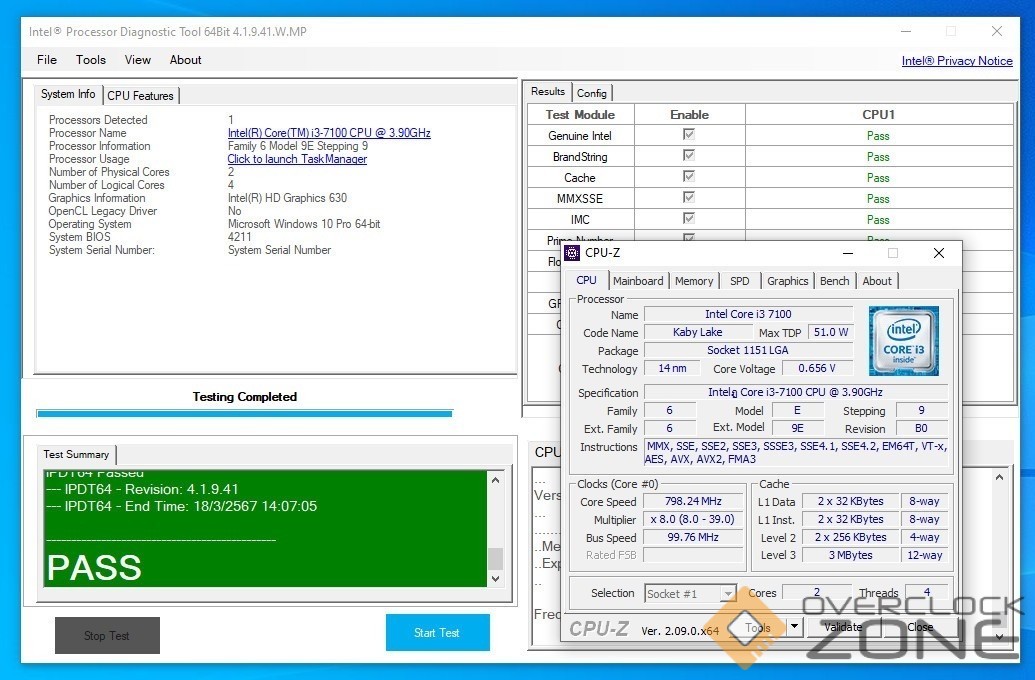Minimize the CPU-Z window
This screenshot has height=680, width=1035.
[846, 253]
